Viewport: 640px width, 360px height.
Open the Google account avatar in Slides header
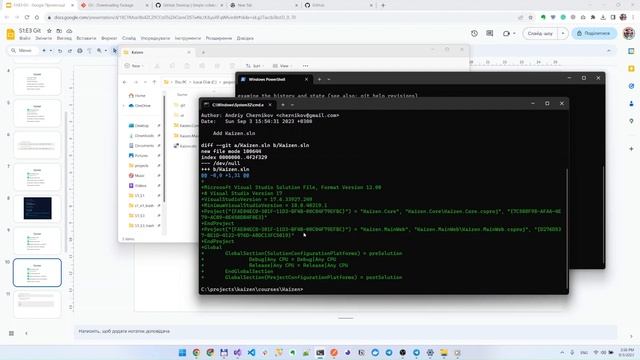(x=629, y=33)
